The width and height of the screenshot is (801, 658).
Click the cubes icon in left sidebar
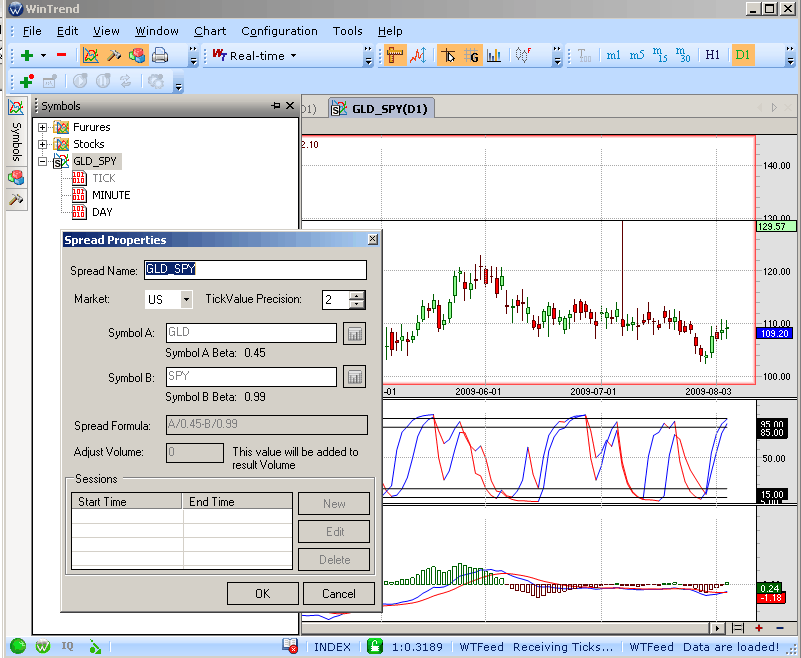pos(16,177)
